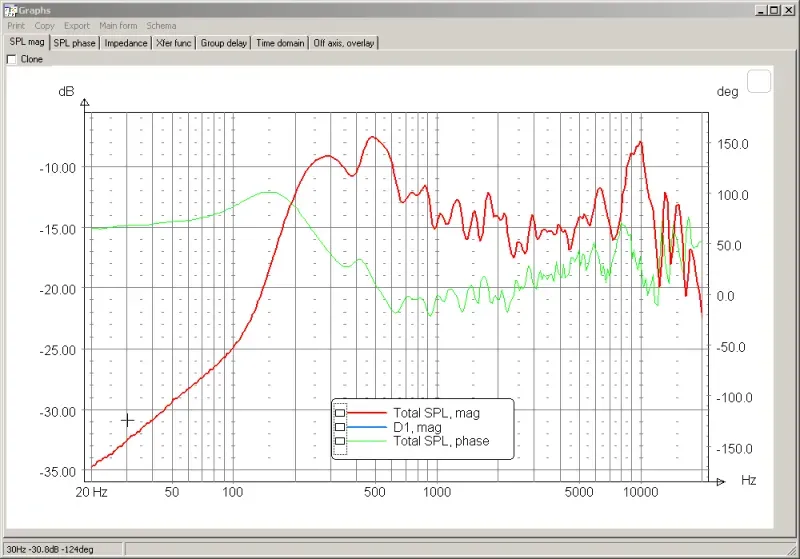Switch to the Time domain tab

(280, 43)
